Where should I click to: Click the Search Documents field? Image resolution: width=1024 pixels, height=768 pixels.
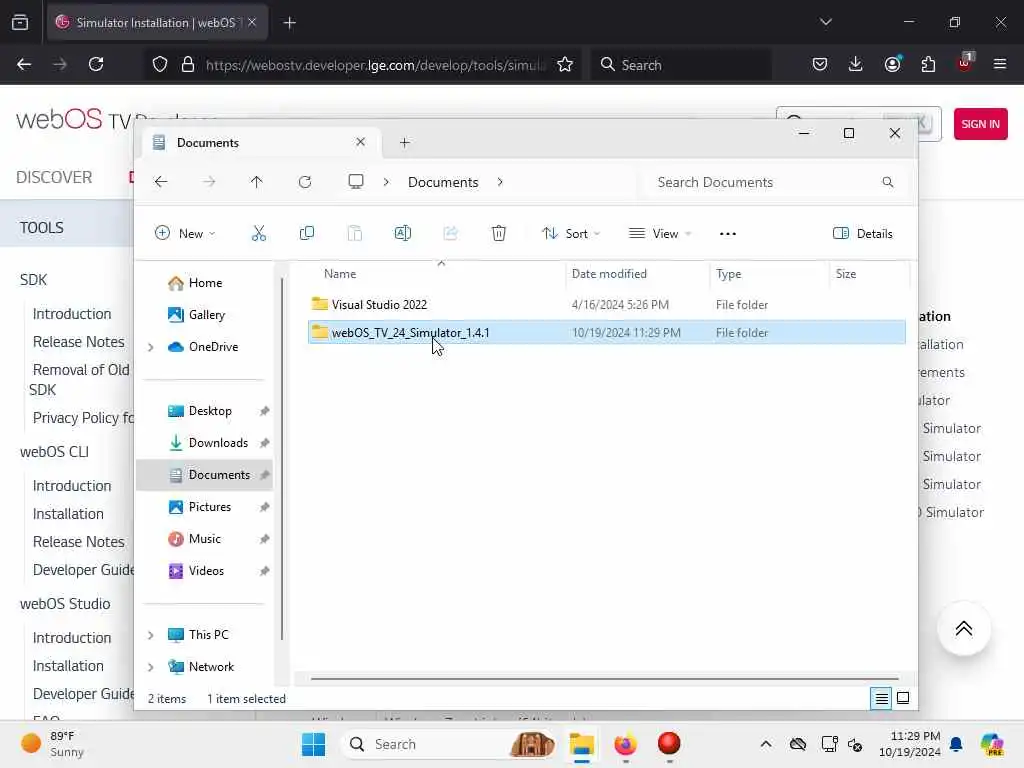(x=774, y=182)
